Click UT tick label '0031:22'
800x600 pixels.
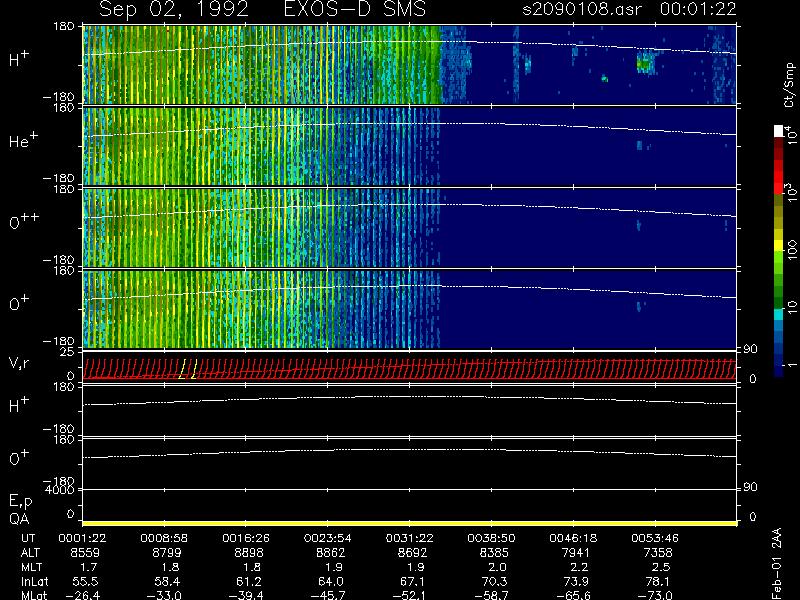[x=410, y=538]
